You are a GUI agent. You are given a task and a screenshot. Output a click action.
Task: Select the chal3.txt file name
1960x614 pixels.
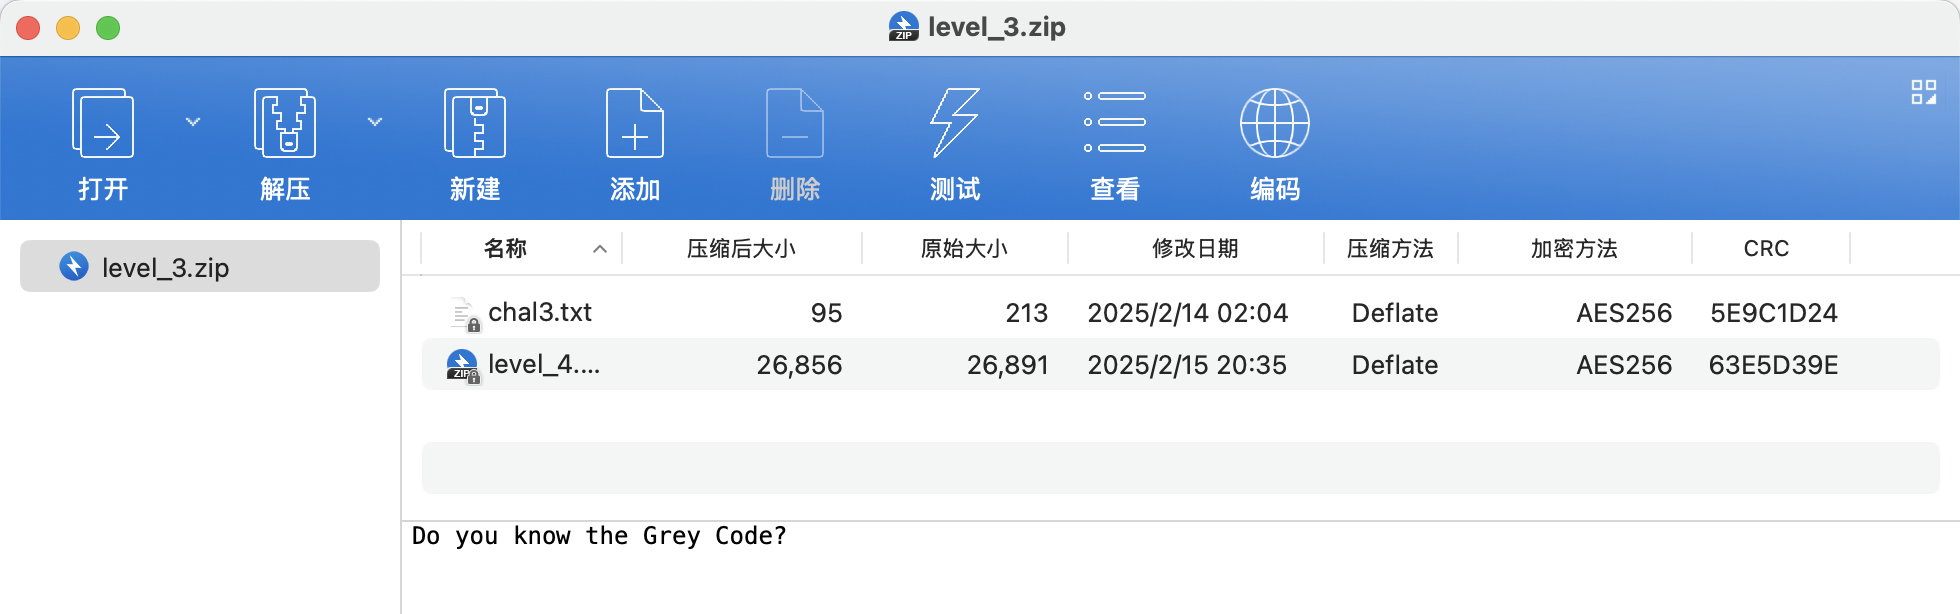540,312
